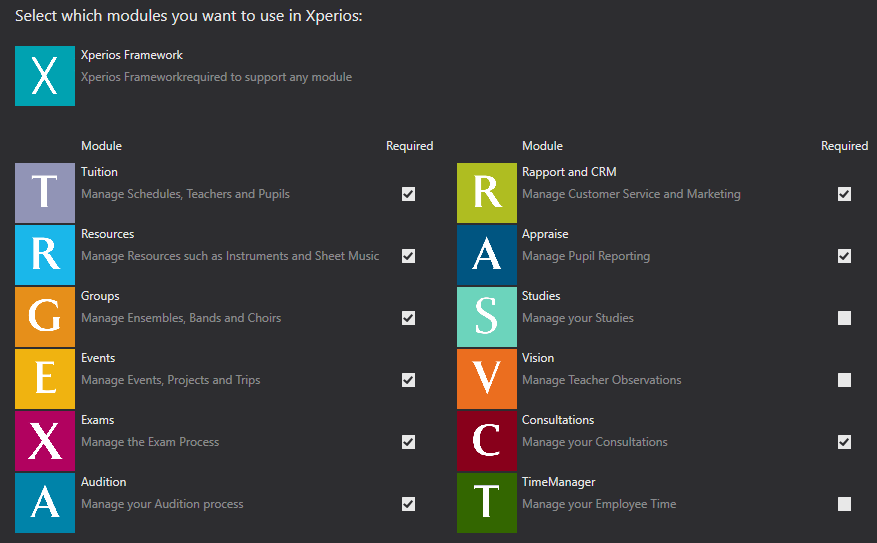Viewport: 877px width, 543px height.
Task: Select the Tuition module T icon
Action: coord(45,193)
